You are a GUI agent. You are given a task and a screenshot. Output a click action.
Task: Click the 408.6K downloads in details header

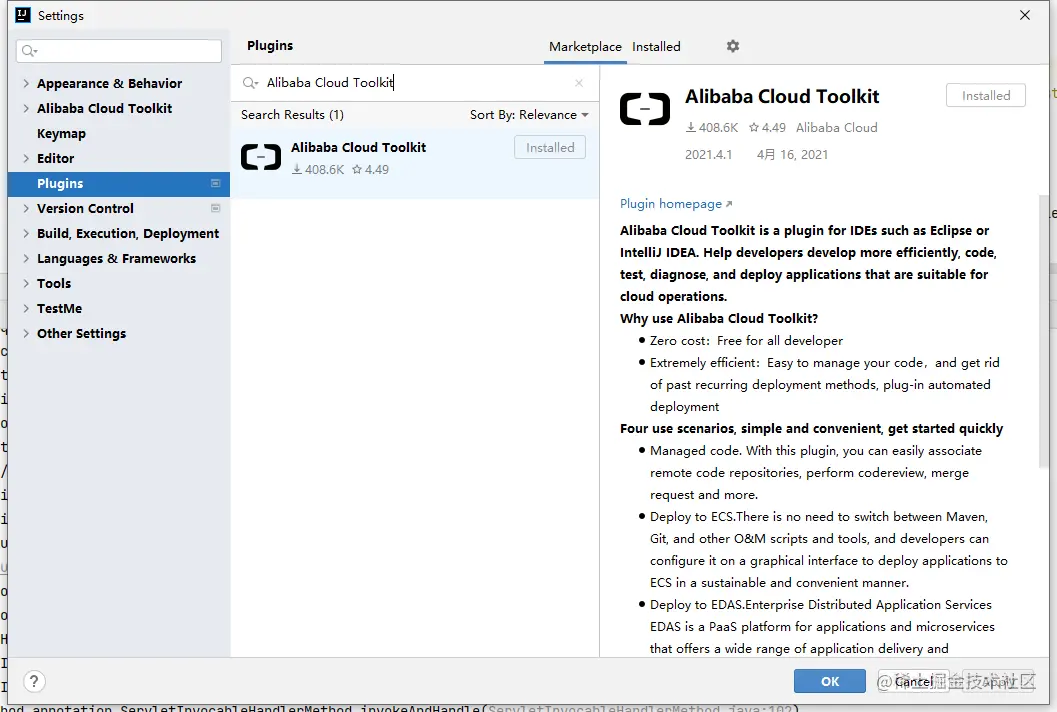pyautogui.click(x=712, y=127)
